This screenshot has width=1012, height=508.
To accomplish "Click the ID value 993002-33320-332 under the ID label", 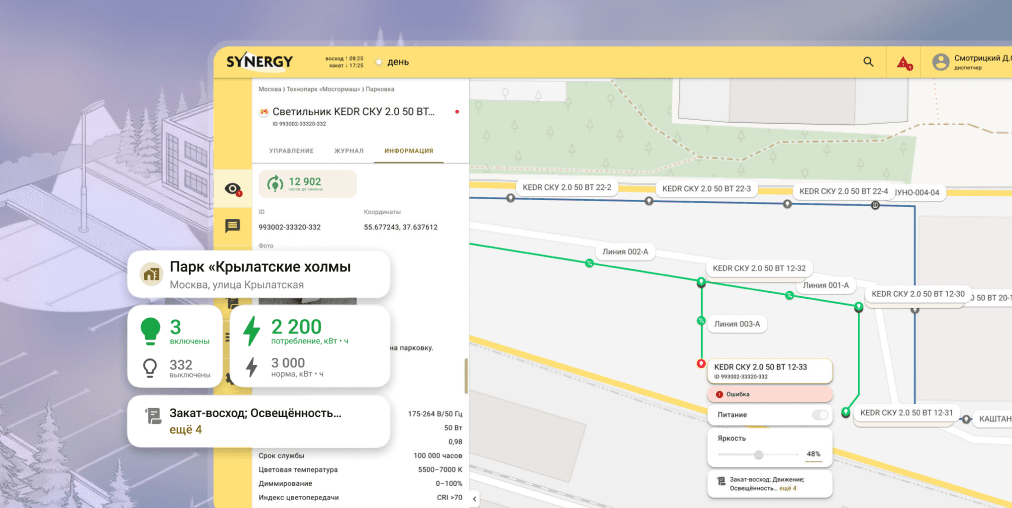I will tap(289, 227).
